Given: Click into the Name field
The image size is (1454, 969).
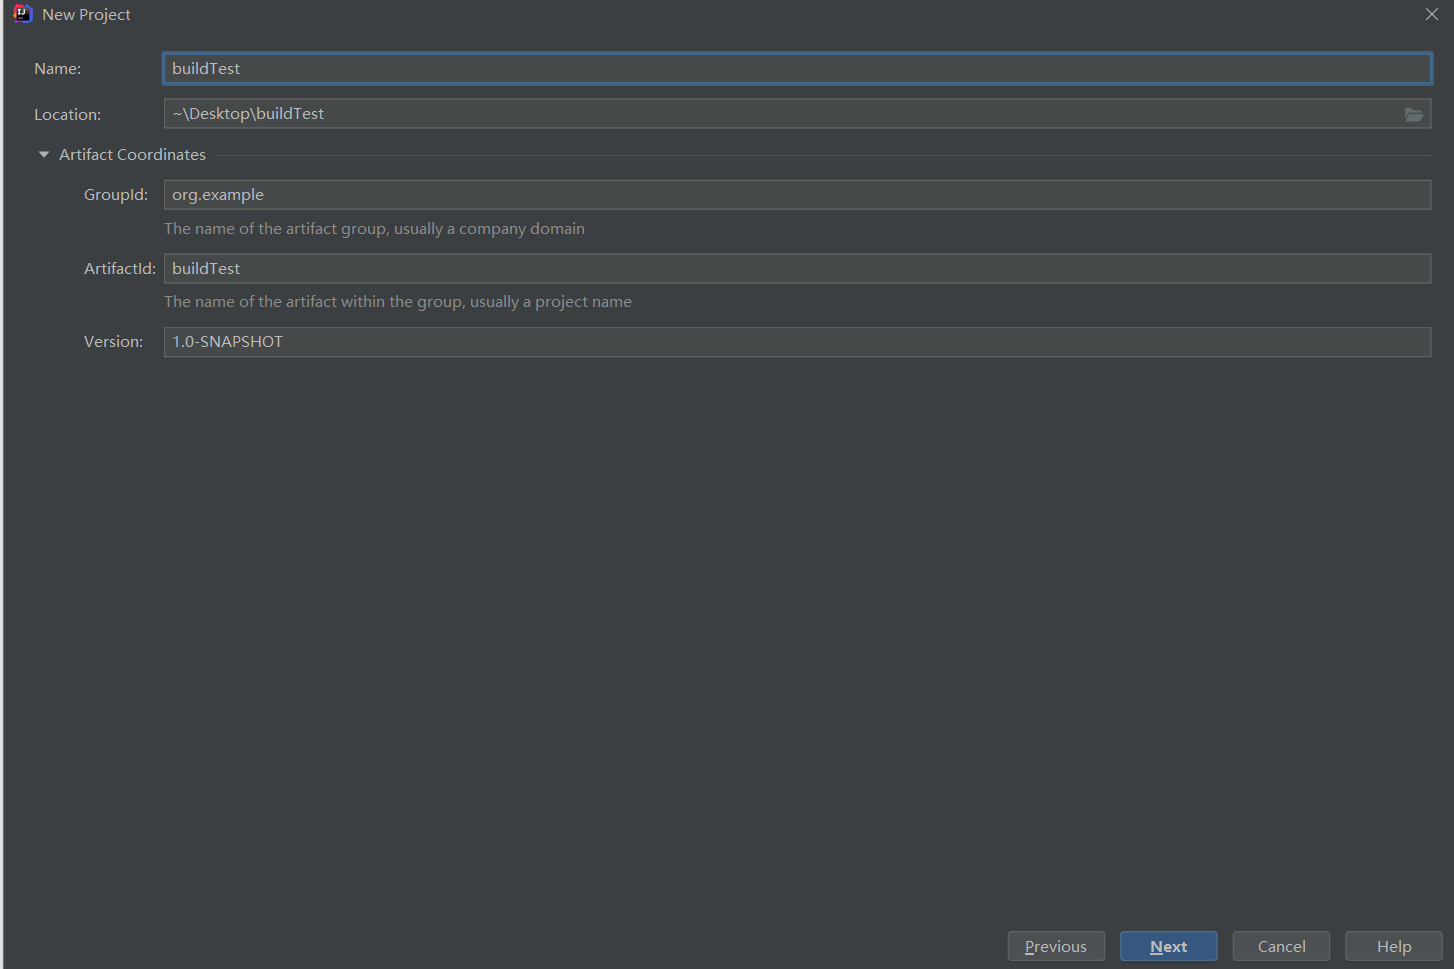Looking at the screenshot, I should tap(797, 68).
